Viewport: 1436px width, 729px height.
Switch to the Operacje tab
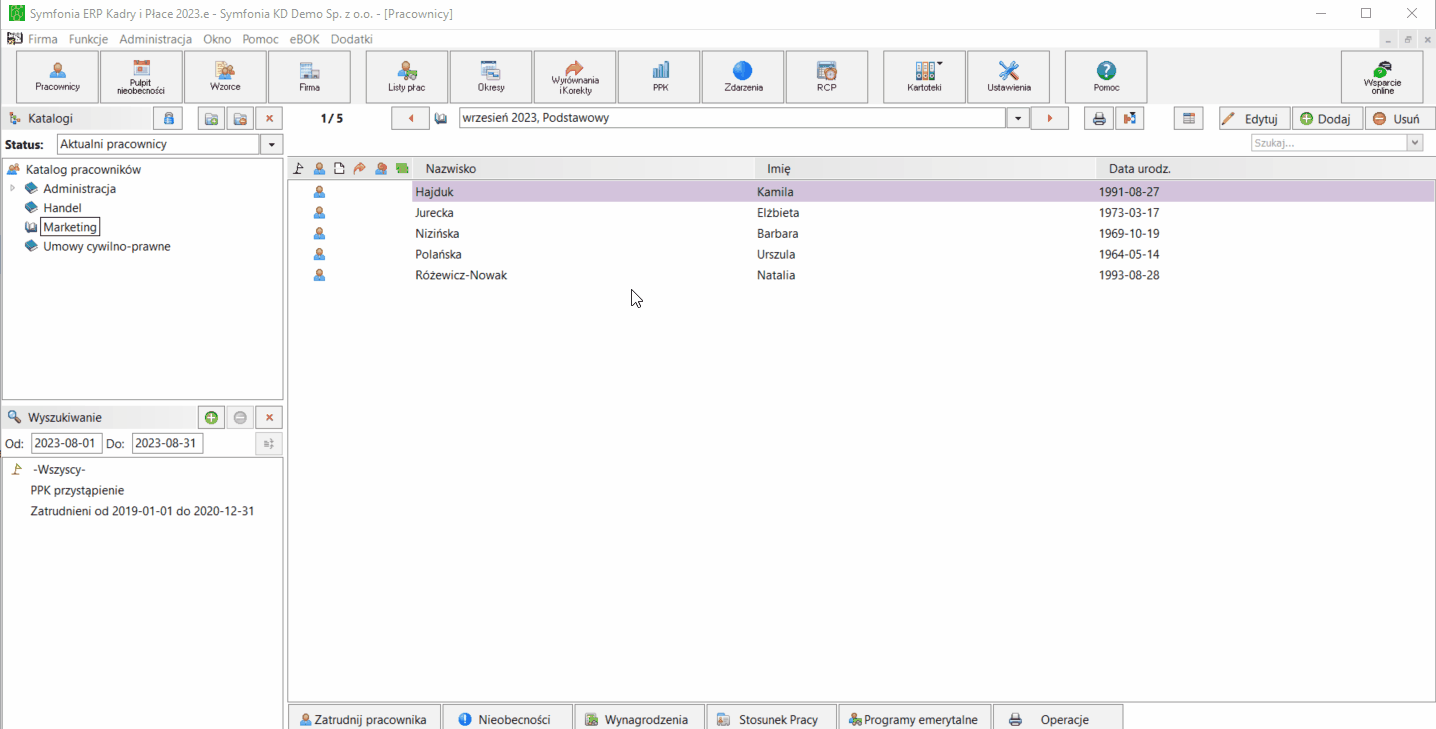pos(1058,718)
